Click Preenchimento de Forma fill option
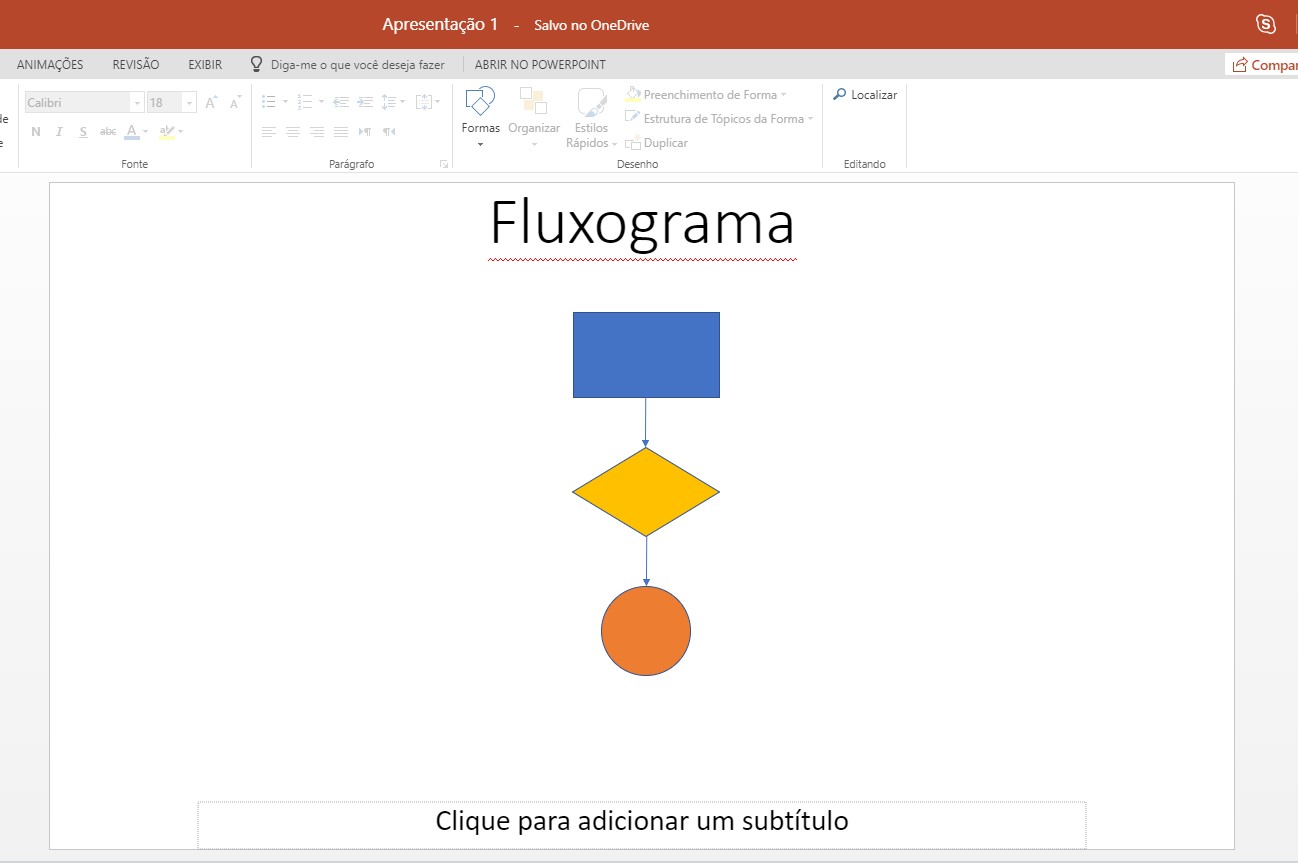 (706, 95)
